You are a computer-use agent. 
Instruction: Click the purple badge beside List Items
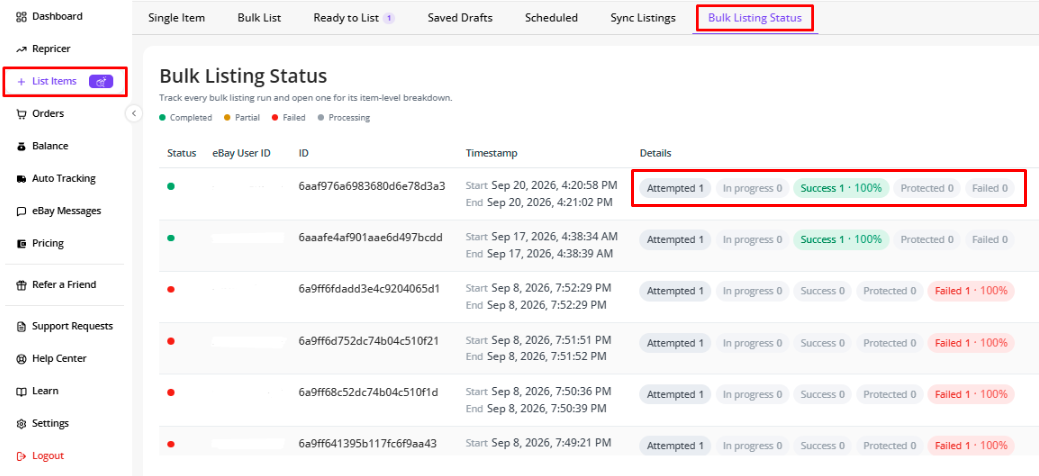(x=101, y=82)
